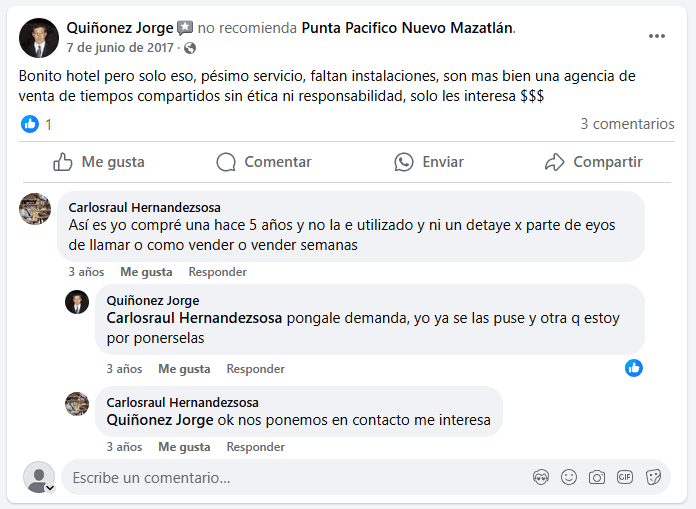Click Comentar to write a comment

coord(264,162)
